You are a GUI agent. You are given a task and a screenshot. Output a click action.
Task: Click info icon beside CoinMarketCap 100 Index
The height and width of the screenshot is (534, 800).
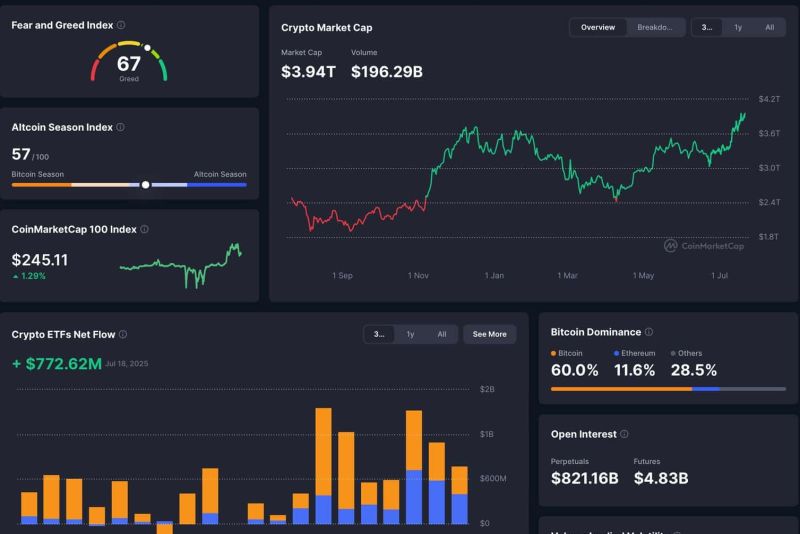click(144, 229)
